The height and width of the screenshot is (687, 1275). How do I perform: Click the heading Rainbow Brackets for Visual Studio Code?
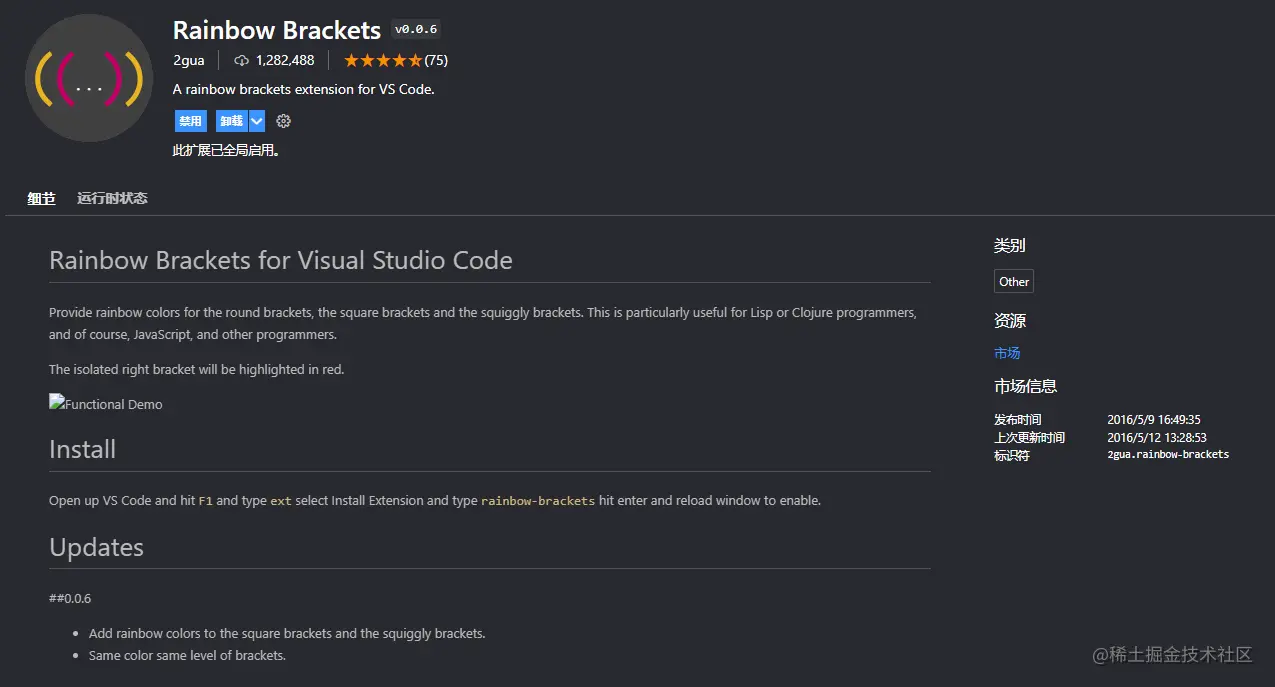tap(281, 260)
